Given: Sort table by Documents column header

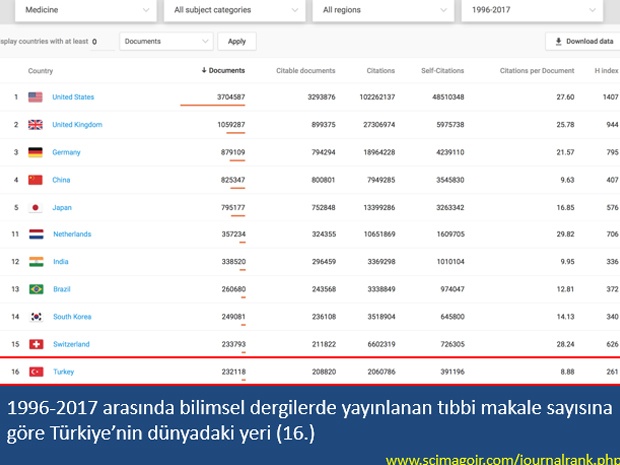Looking at the screenshot, I should pyautogui.click(x=224, y=71).
